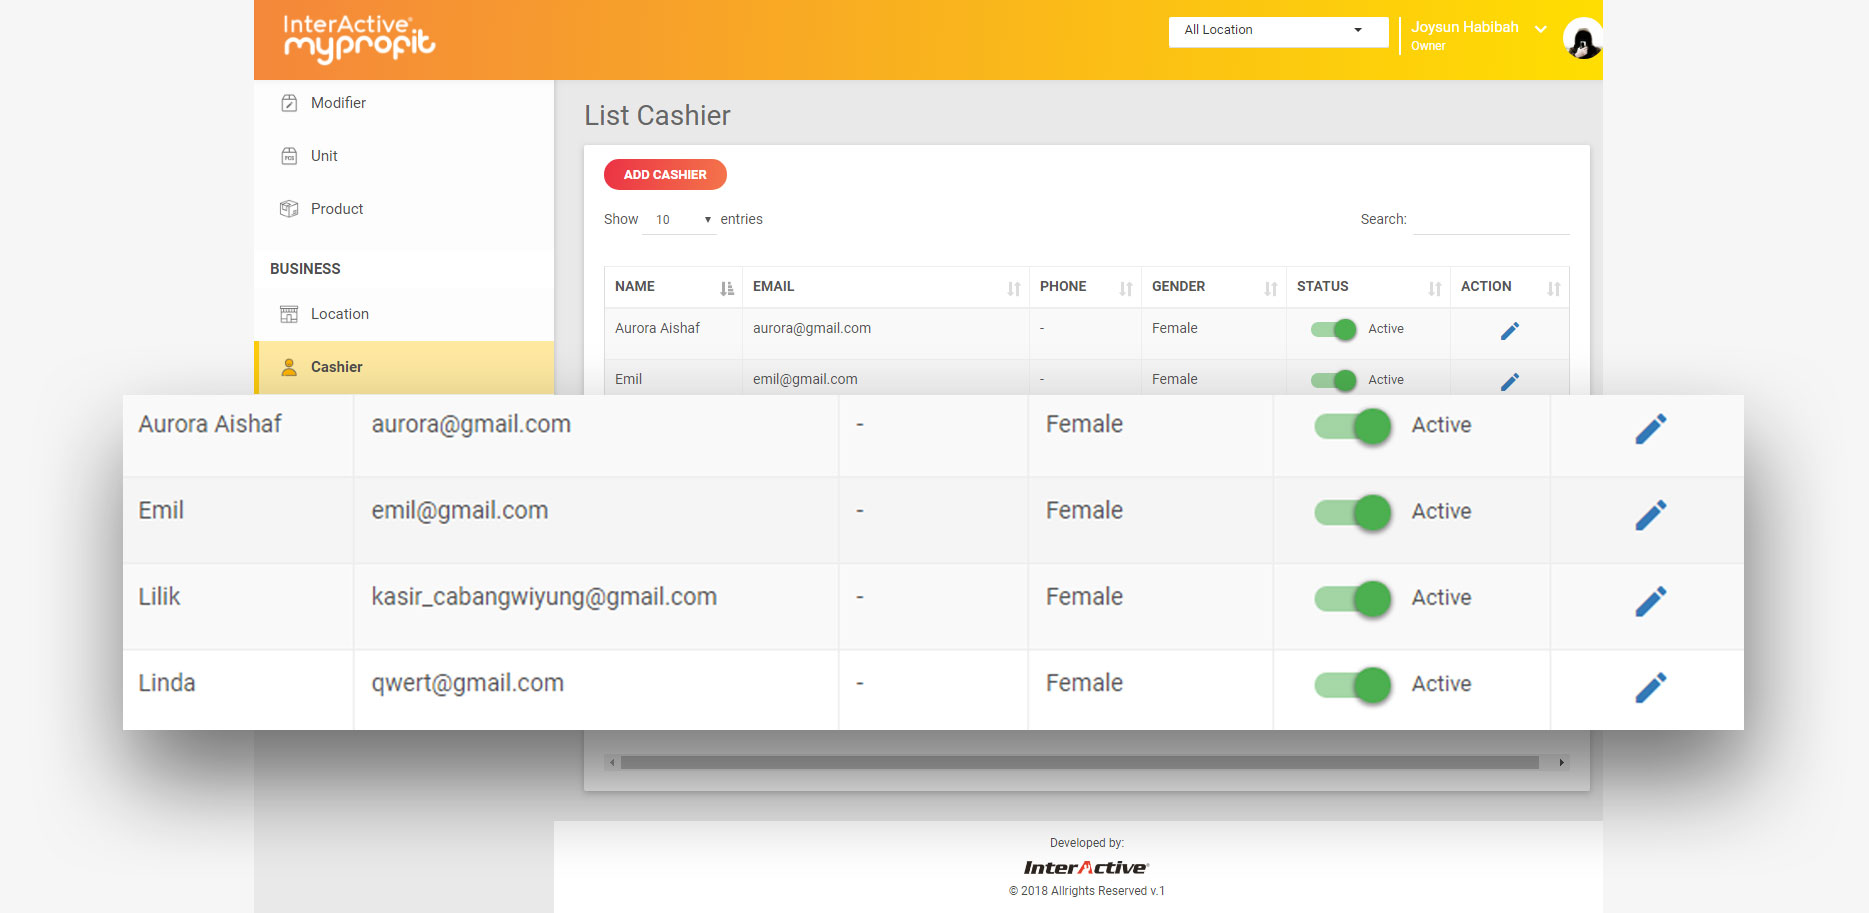The width and height of the screenshot is (1869, 913).
Task: Open the All Location dropdown
Action: point(1277,31)
